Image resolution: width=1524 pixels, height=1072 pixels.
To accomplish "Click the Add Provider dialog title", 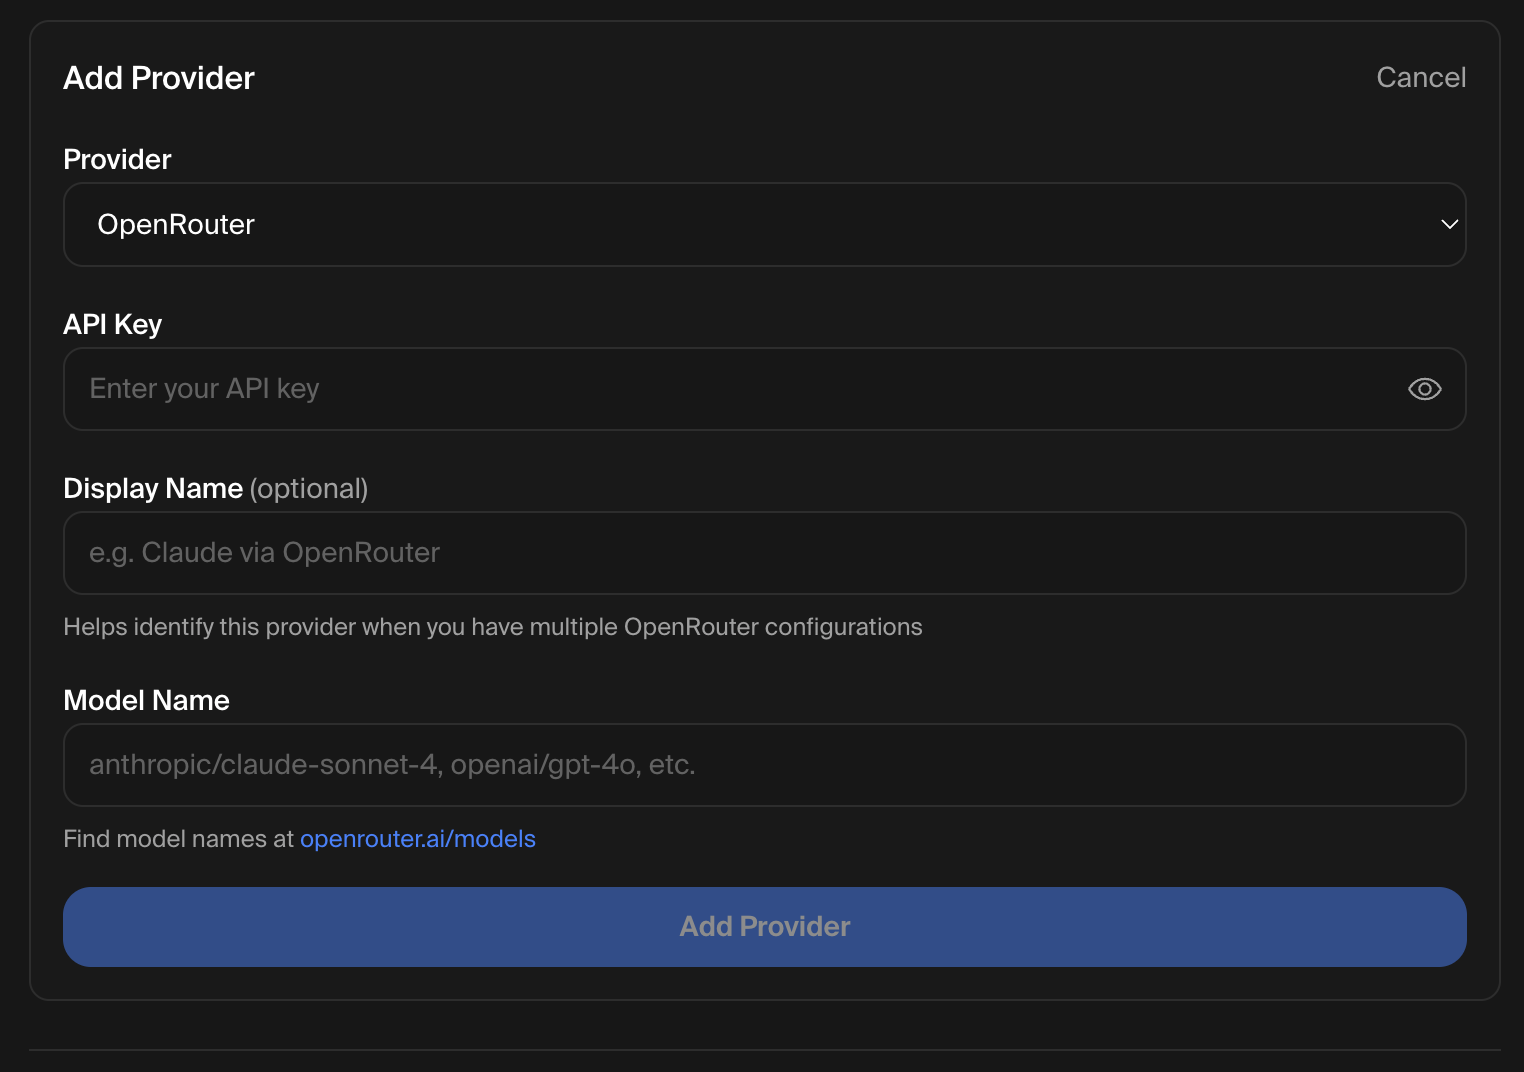I will [x=159, y=78].
